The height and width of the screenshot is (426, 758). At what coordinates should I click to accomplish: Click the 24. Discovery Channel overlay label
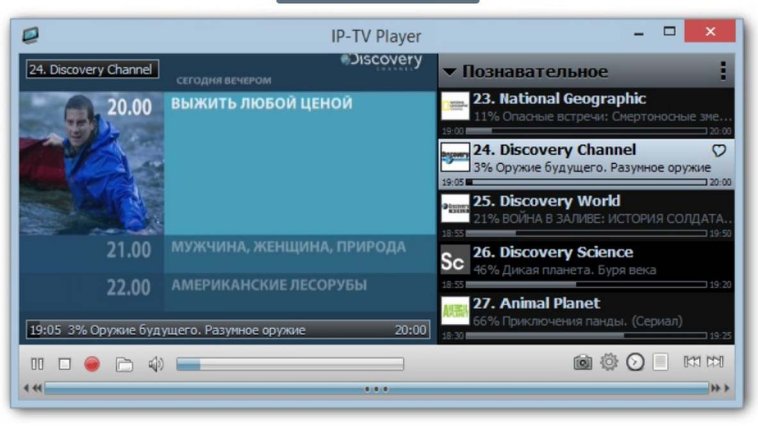[x=92, y=70]
